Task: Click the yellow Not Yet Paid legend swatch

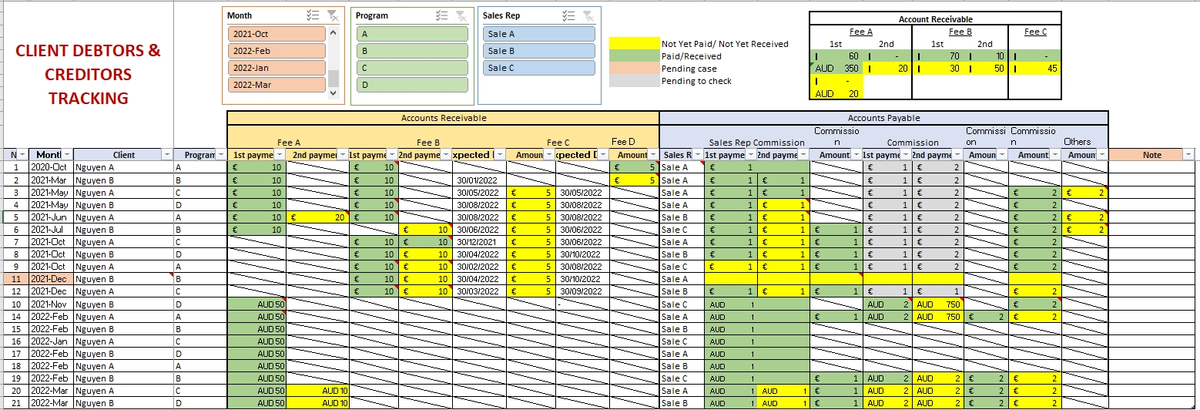Action: click(634, 44)
